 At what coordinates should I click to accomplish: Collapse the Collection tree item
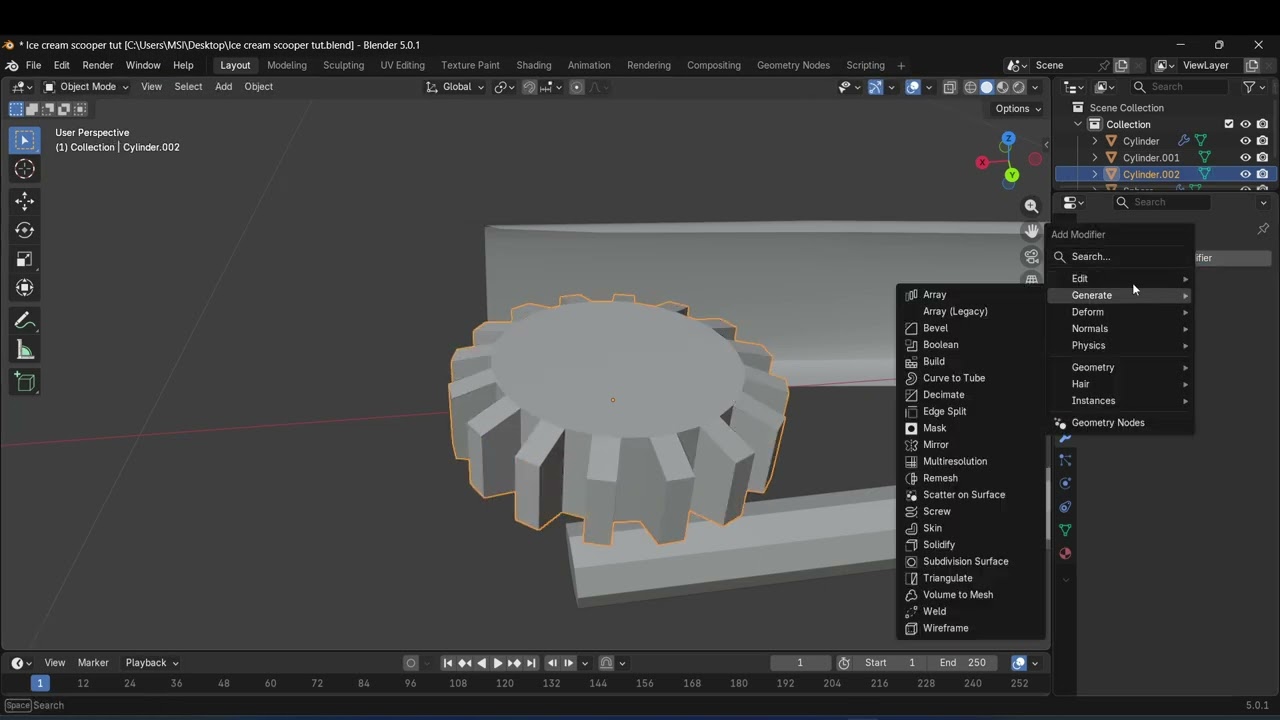pyautogui.click(x=1078, y=124)
